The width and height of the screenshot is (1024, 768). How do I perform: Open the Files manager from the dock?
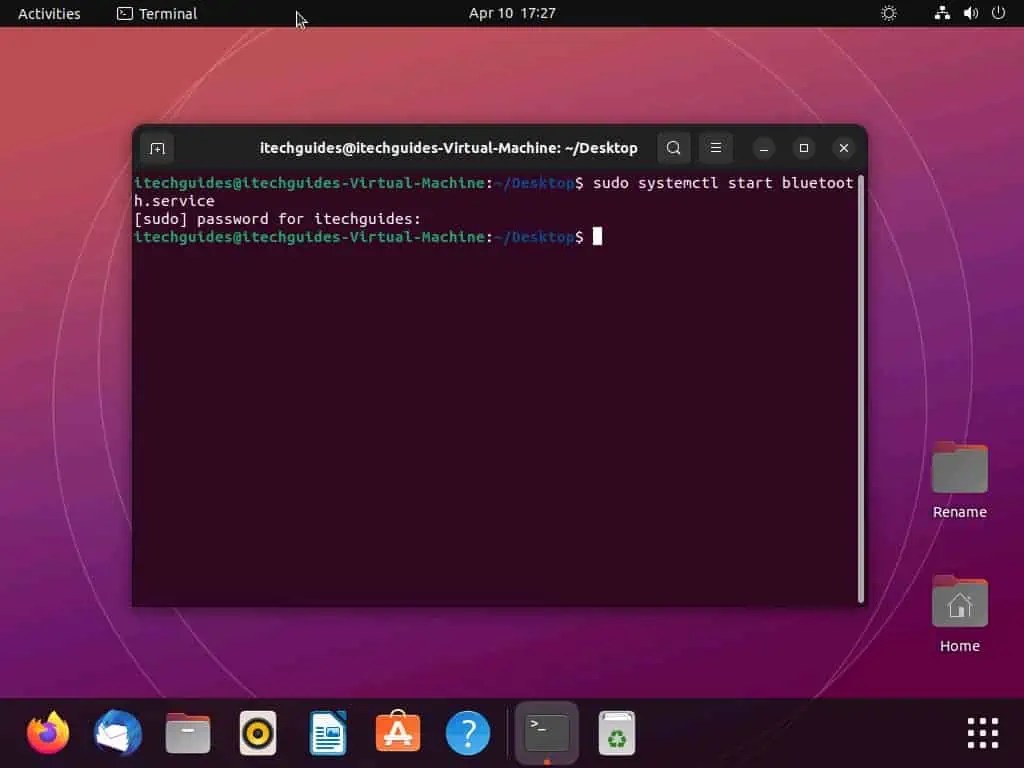point(187,733)
